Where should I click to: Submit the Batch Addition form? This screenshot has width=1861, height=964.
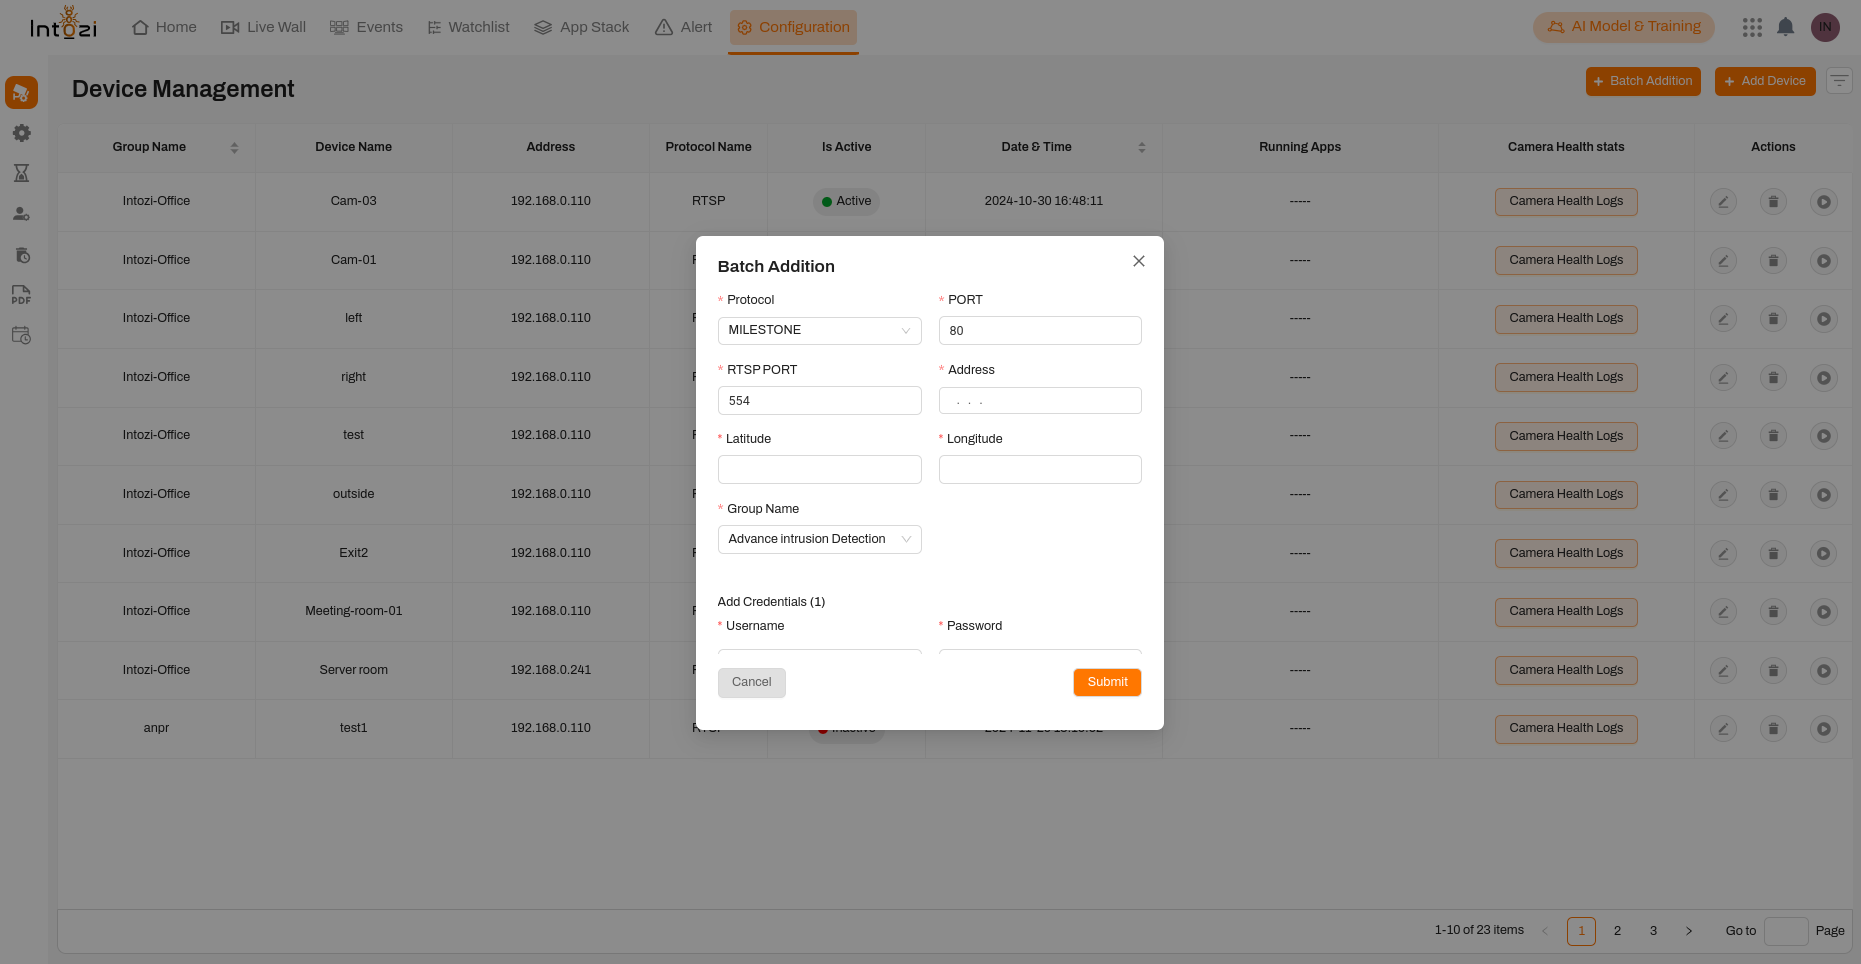coord(1107,682)
